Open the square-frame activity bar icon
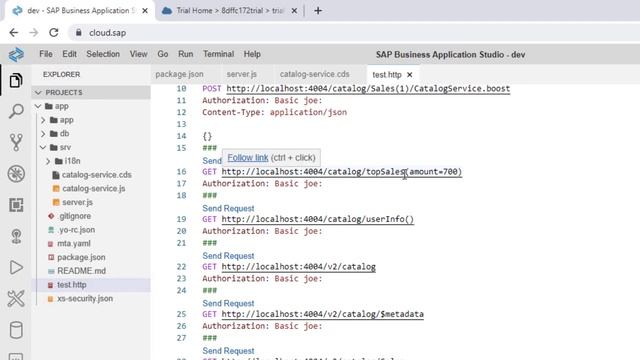This screenshot has width=640, height=360. pyautogui.click(x=16, y=205)
